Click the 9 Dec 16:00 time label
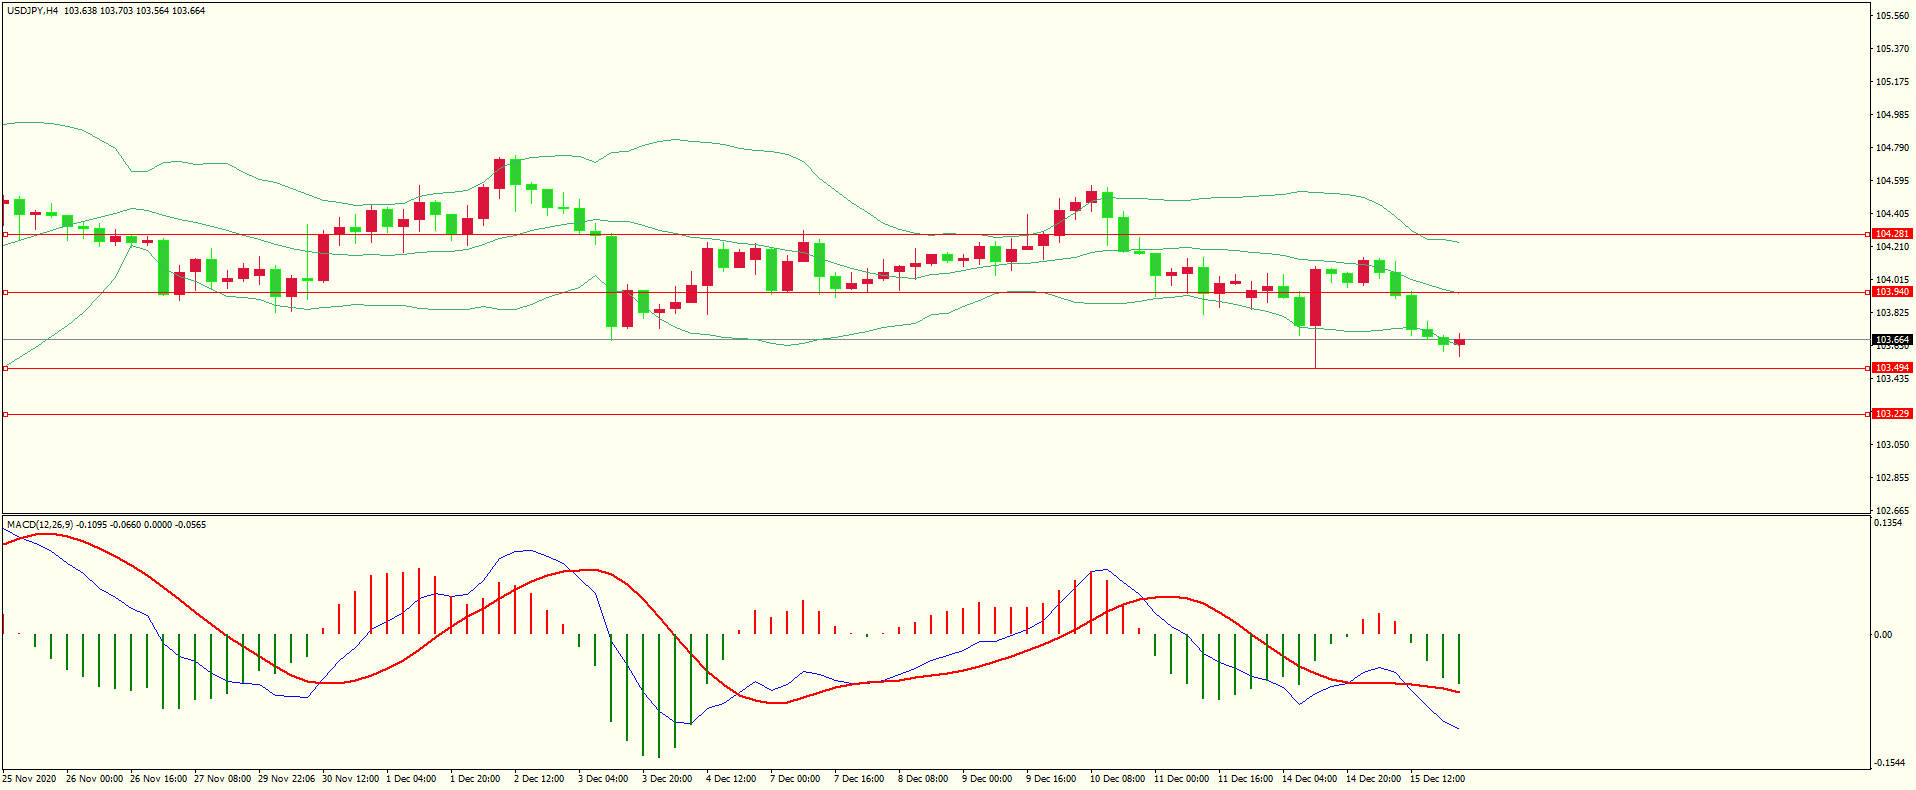 coord(1051,779)
